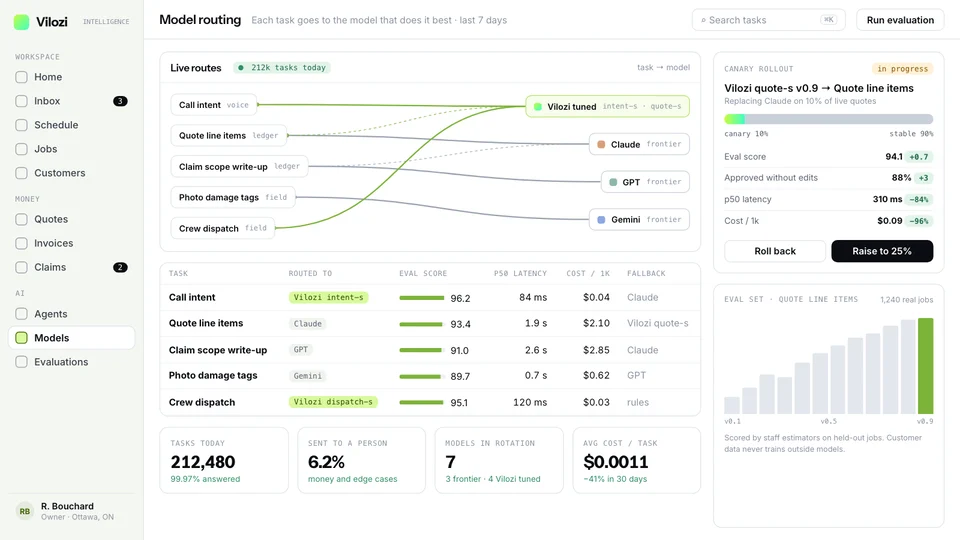This screenshot has width=960, height=540.
Task: Click the Home sidebar icon
Action: click(21, 77)
